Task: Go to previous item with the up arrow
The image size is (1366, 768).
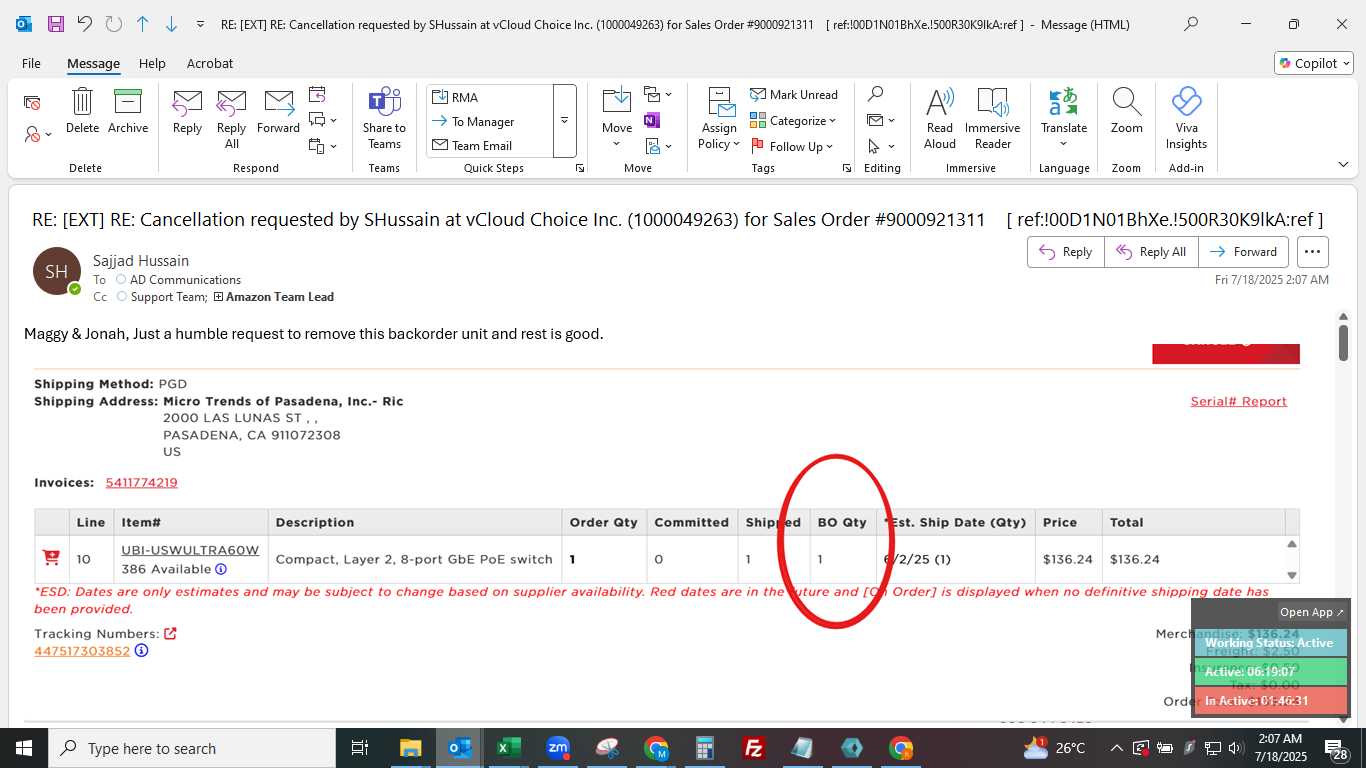Action: click(x=142, y=24)
